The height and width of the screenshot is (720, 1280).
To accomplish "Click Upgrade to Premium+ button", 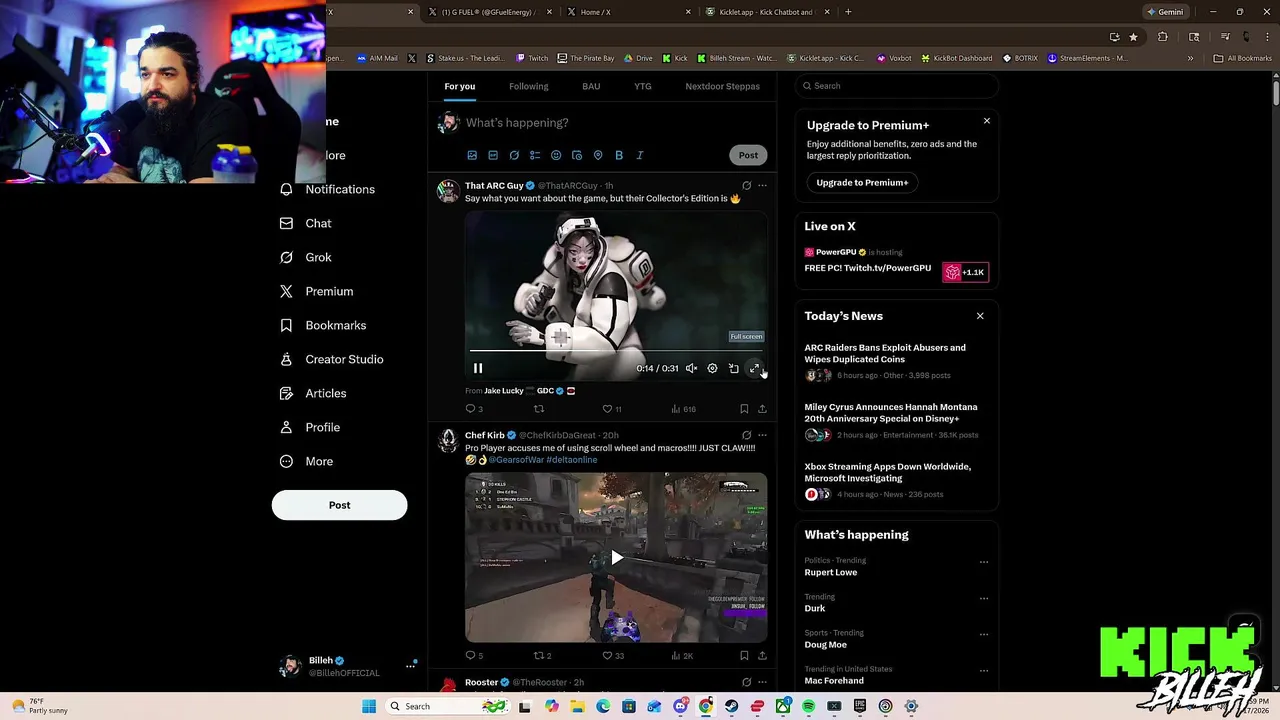I will [x=862, y=182].
